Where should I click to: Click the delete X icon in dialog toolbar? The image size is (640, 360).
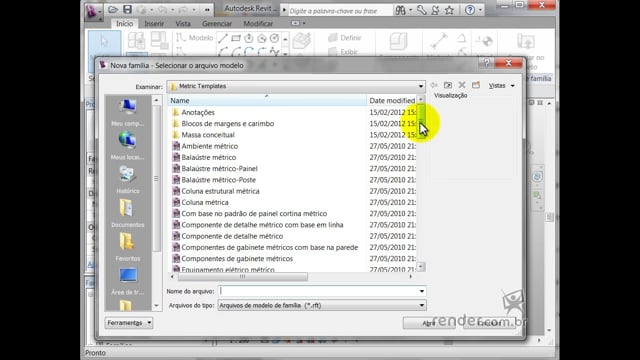pyautogui.click(x=462, y=85)
